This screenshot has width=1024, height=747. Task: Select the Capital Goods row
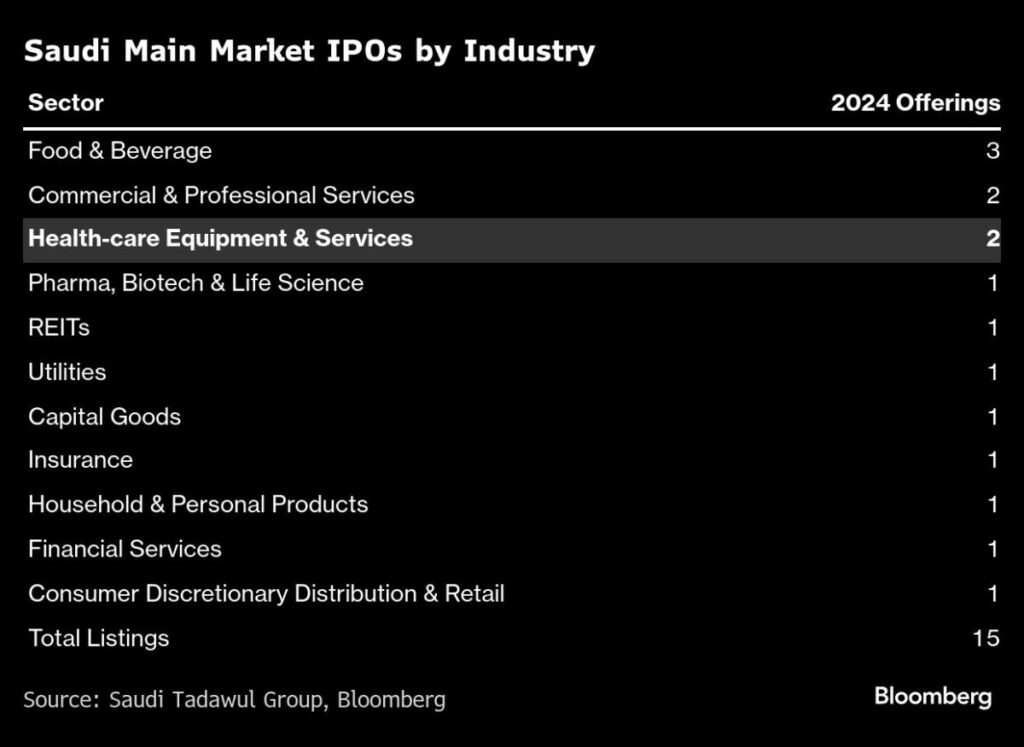[x=104, y=416]
